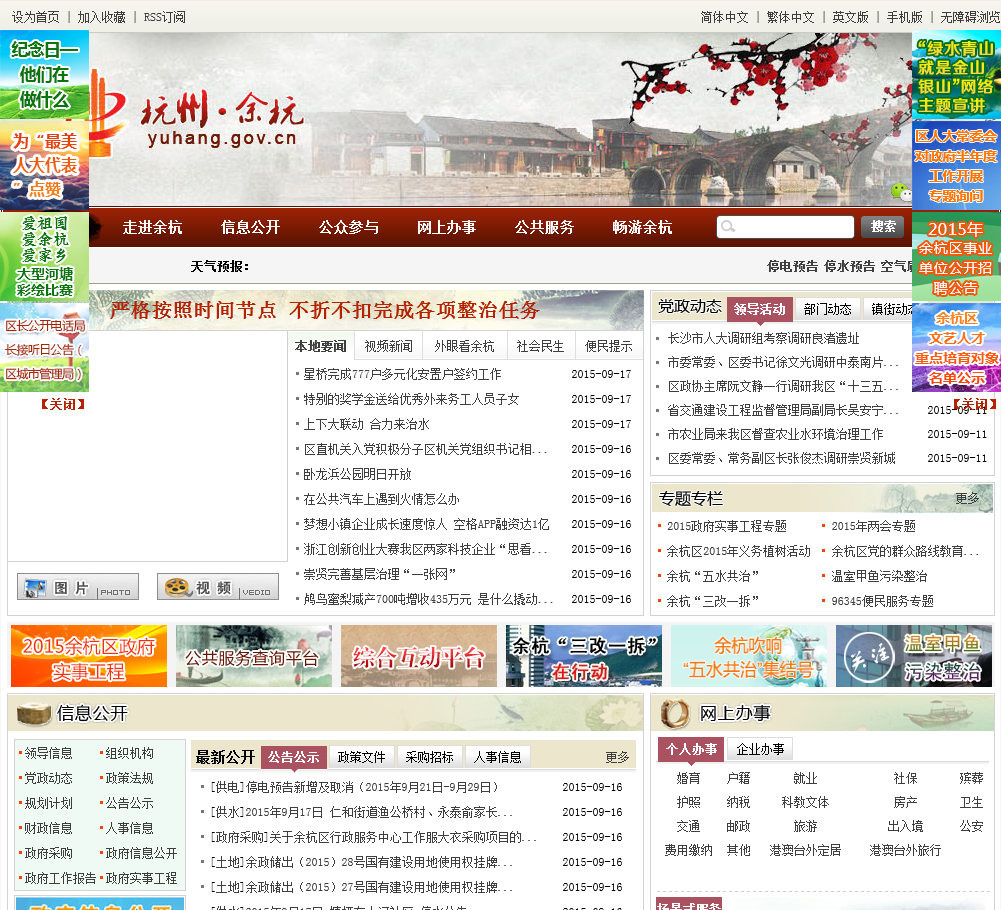Image resolution: width=1001 pixels, height=910 pixels.
Task: Open the 停水预告 link in ticker
Action: [849, 266]
